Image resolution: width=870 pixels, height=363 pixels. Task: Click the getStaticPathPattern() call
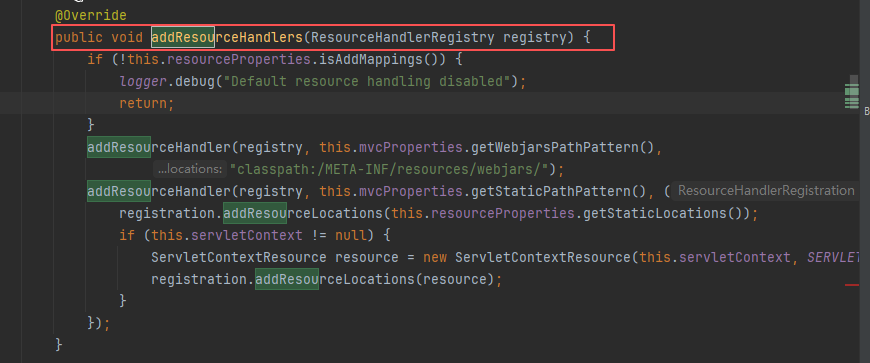[x=558, y=191]
